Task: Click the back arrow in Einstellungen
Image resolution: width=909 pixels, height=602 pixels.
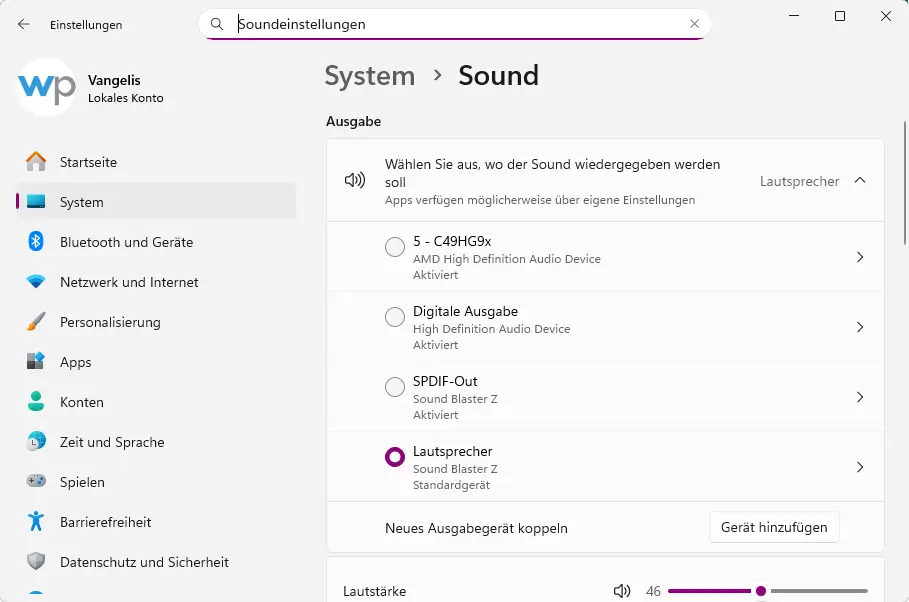Action: [22, 24]
